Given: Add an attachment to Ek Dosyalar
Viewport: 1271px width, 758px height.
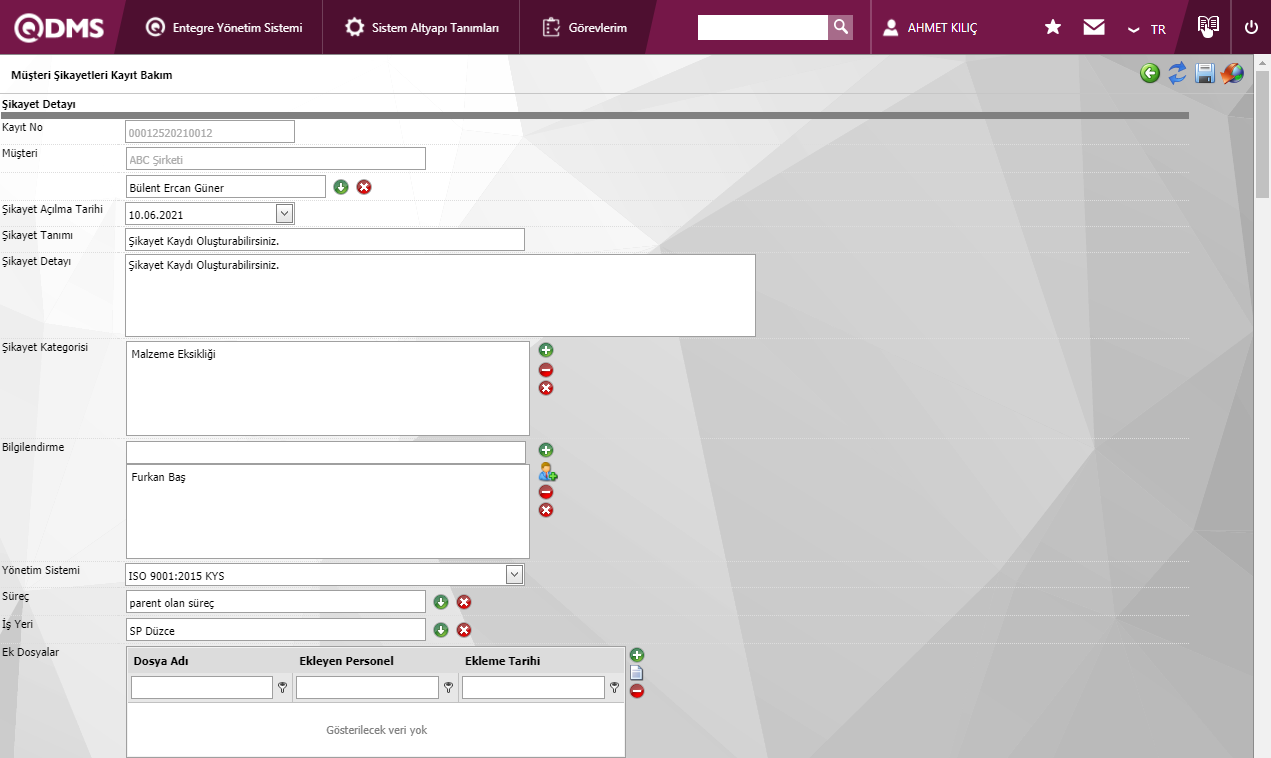Looking at the screenshot, I should pyautogui.click(x=637, y=655).
